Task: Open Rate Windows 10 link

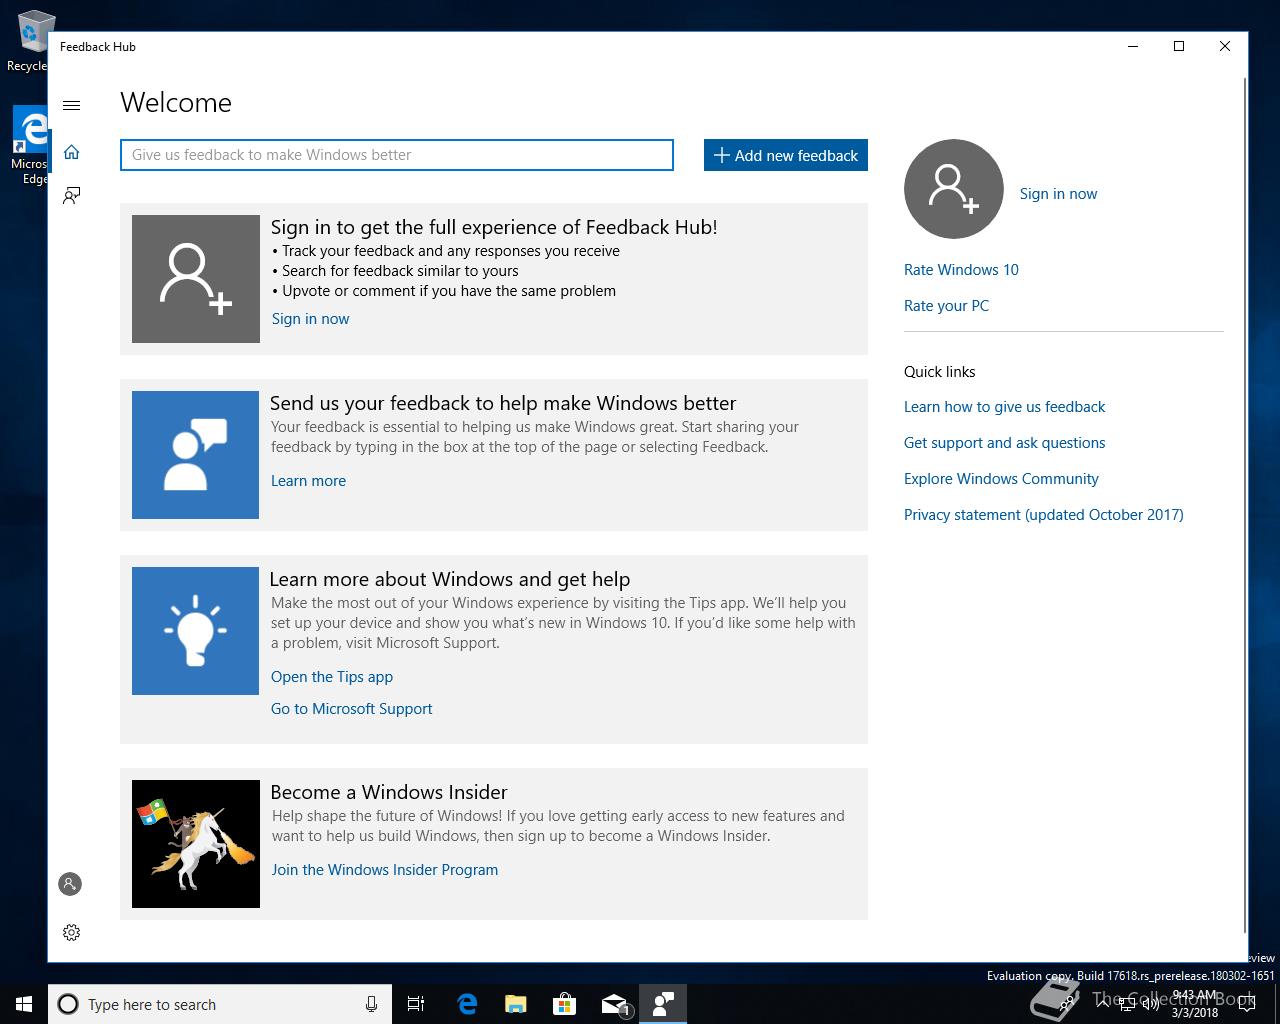Action: click(x=961, y=270)
